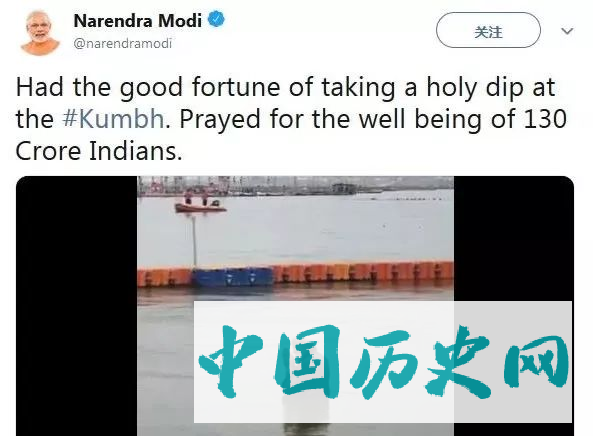Click the blue verified badge icon
Image resolution: width=593 pixels, height=436 pixels.
point(217,20)
